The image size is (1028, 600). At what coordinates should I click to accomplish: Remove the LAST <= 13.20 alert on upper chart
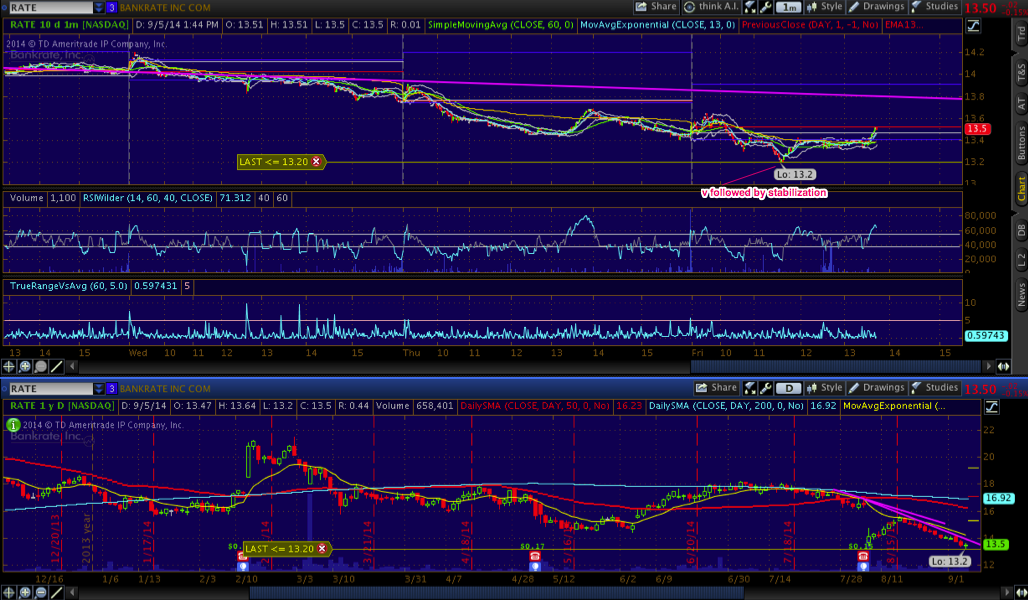click(317, 161)
